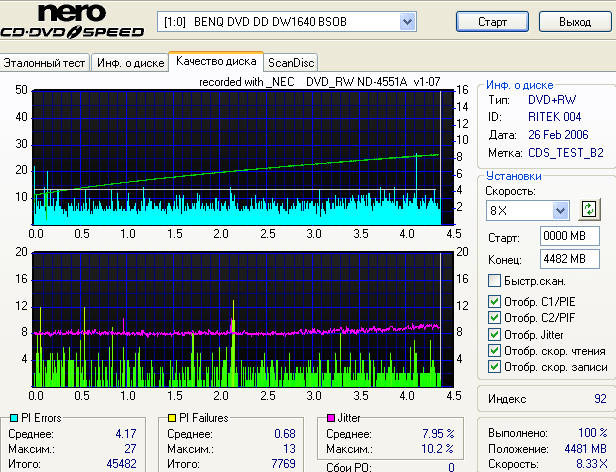Click the upper PI Errors graph
The width and height of the screenshot is (616, 472).
click(243, 158)
